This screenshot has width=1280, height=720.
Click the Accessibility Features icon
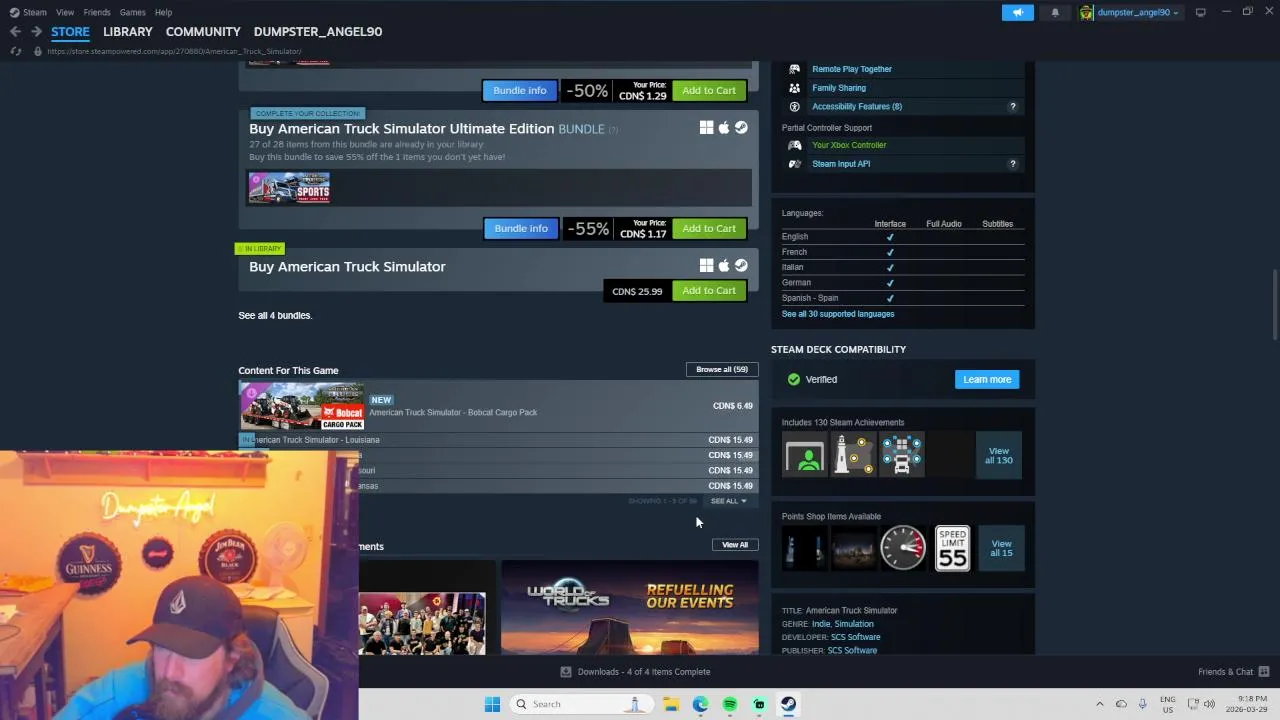(x=795, y=106)
